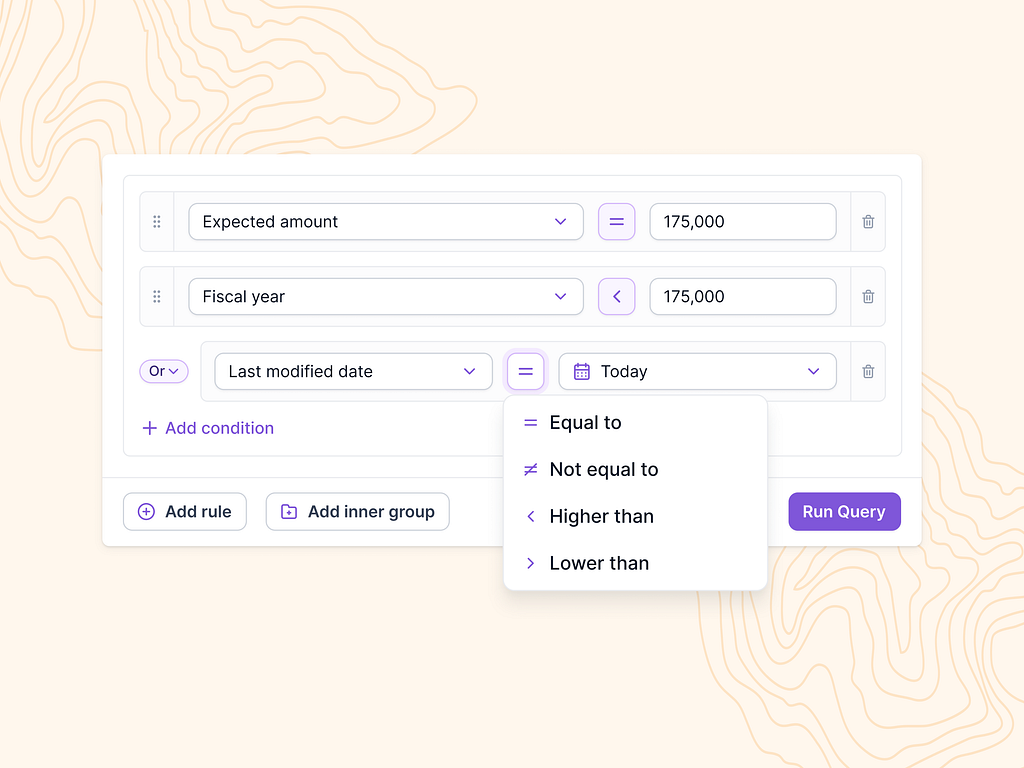The height and width of the screenshot is (768, 1024).
Task: Click the Add inner group button
Action: [x=357, y=511]
